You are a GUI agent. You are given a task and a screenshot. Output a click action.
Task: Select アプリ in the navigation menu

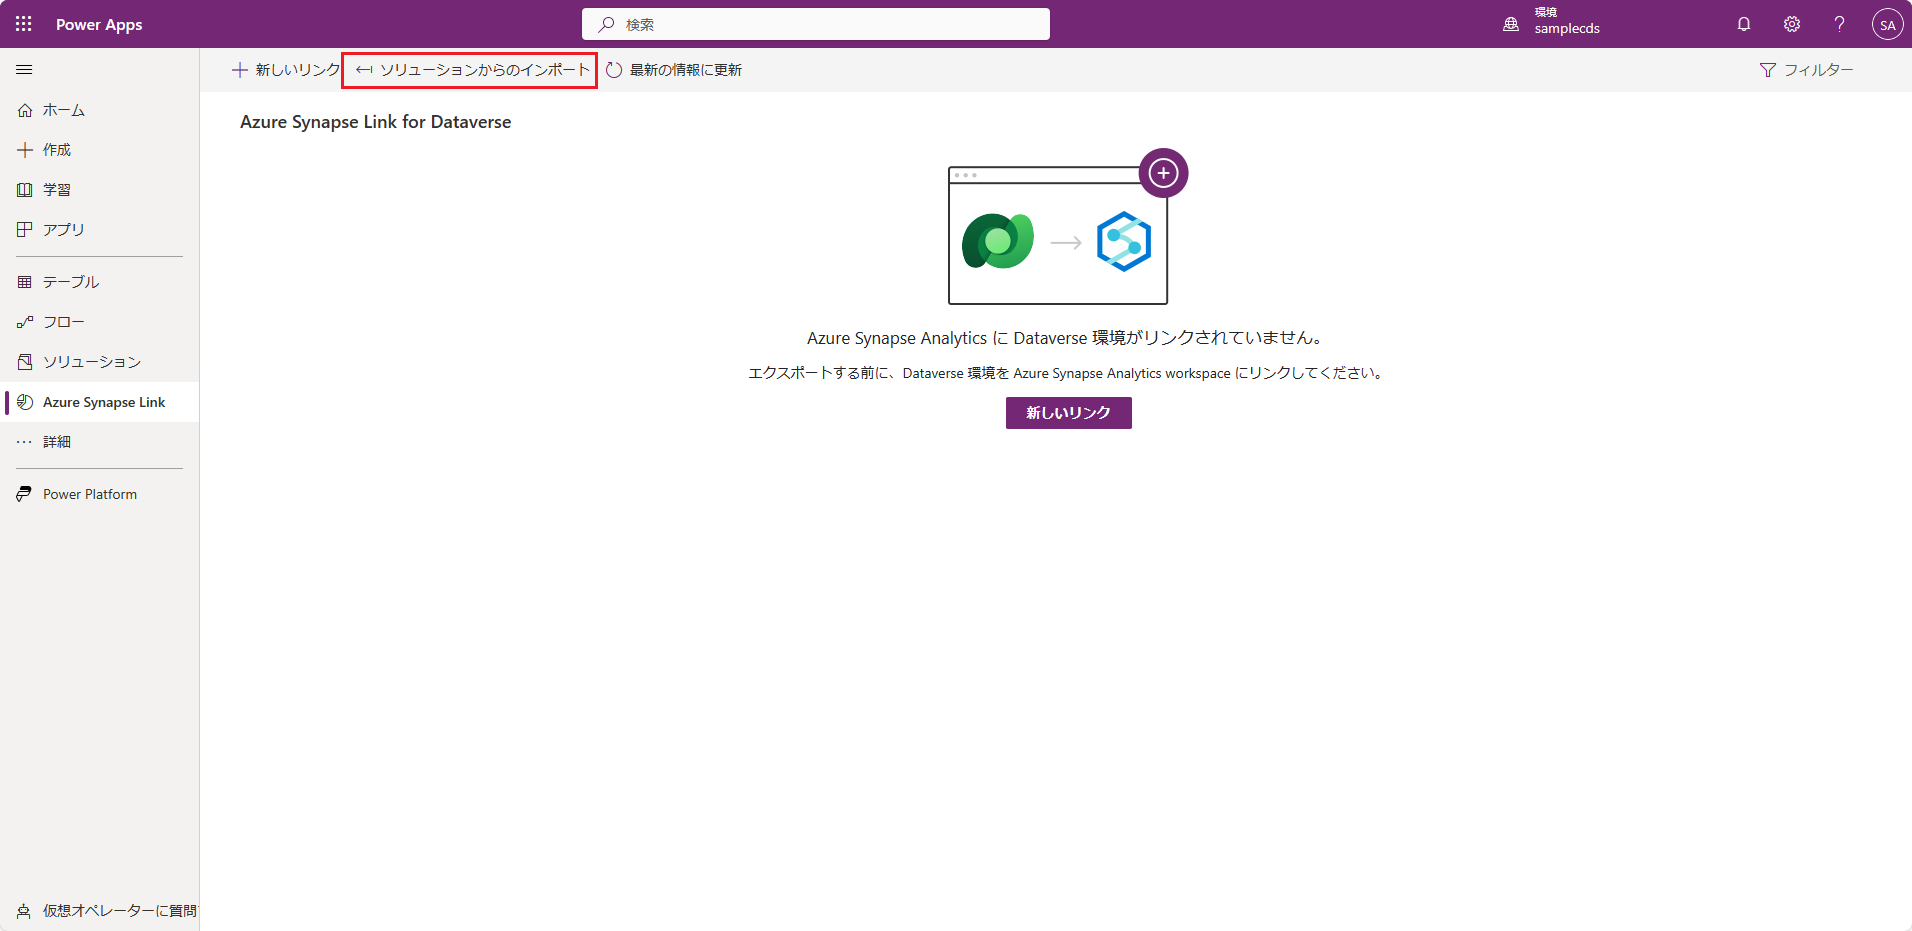click(x=61, y=229)
